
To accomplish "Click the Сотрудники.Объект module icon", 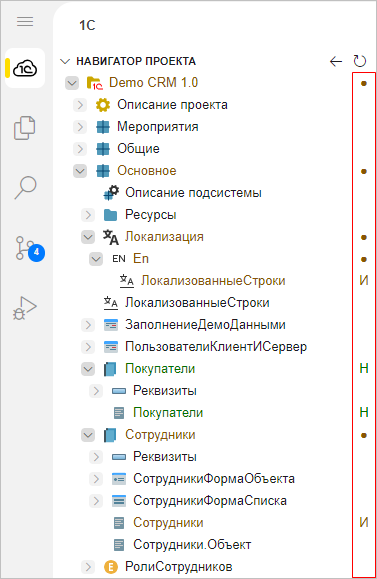I will click(119, 545).
